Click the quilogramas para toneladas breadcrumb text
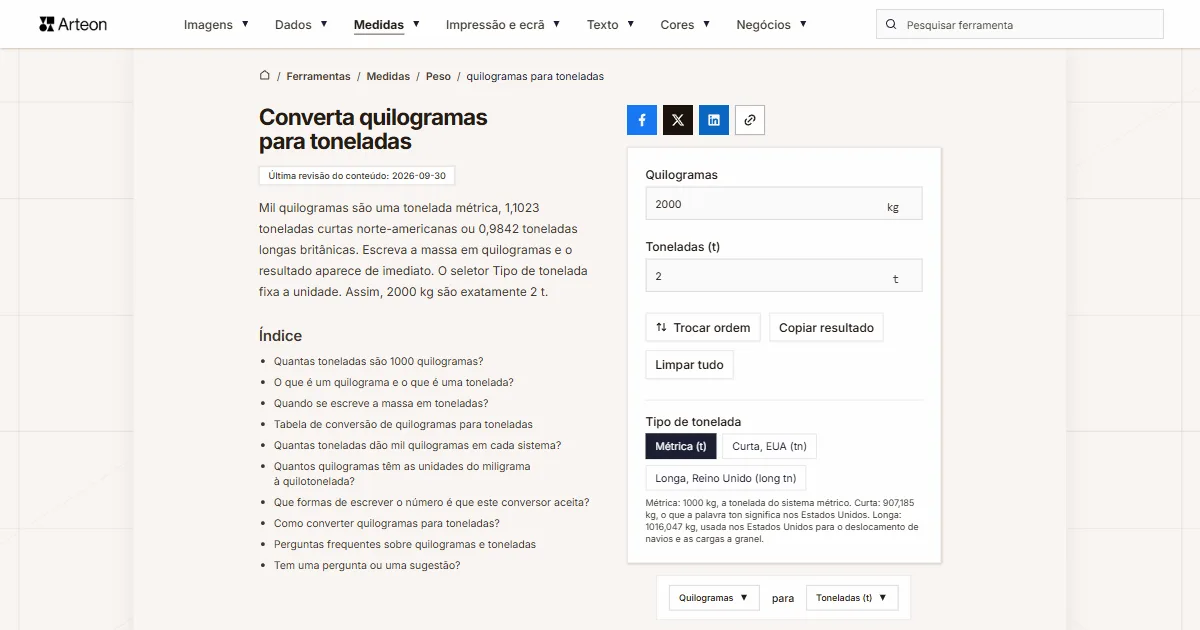 pos(535,76)
